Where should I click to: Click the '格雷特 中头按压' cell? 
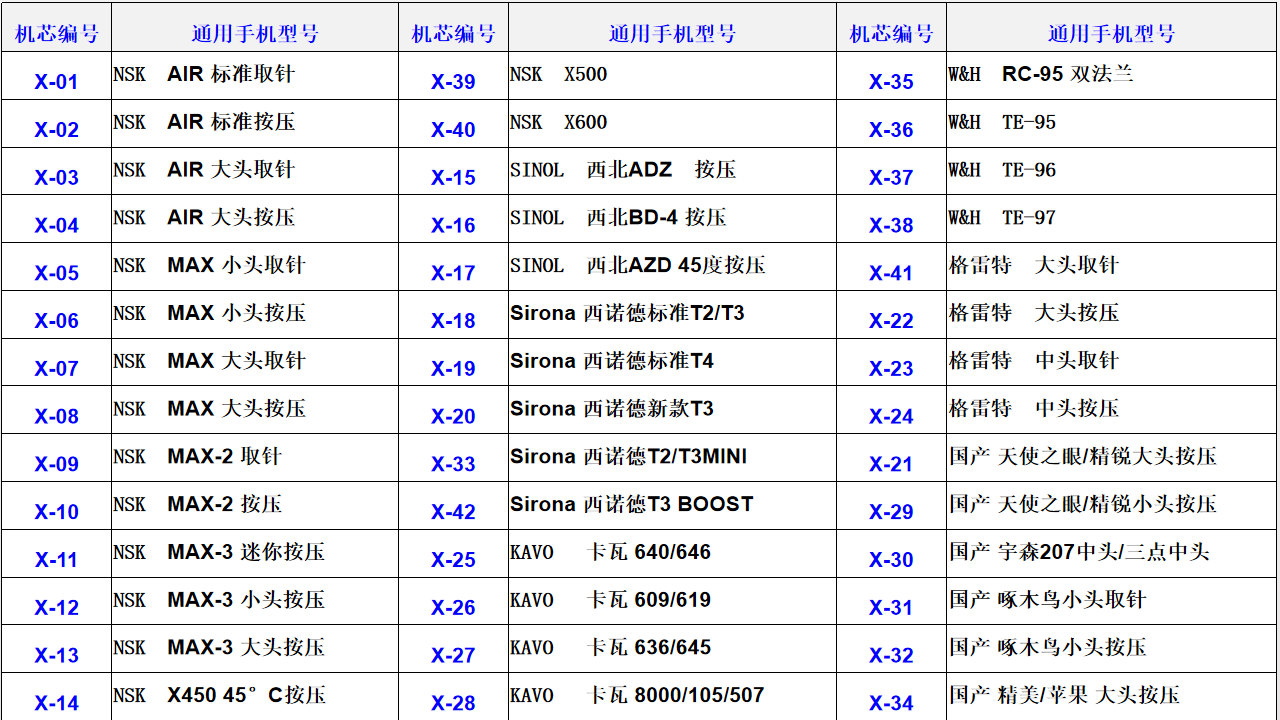click(x=1112, y=410)
